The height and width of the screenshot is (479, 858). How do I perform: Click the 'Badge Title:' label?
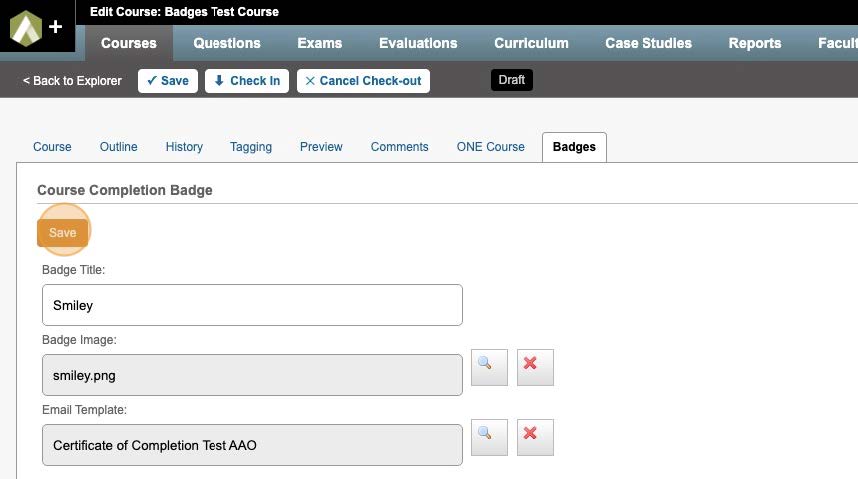73,270
